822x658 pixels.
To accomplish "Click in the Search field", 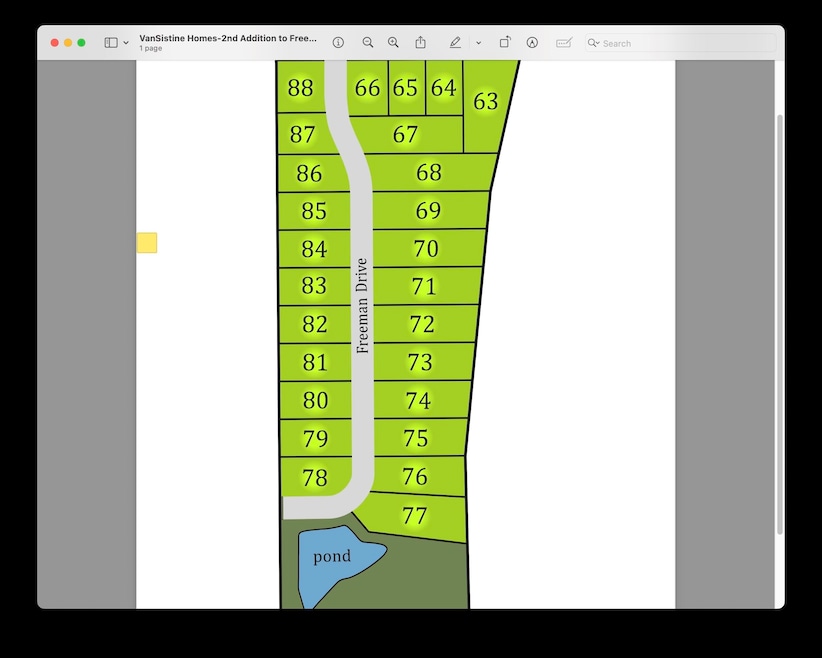I will (680, 43).
